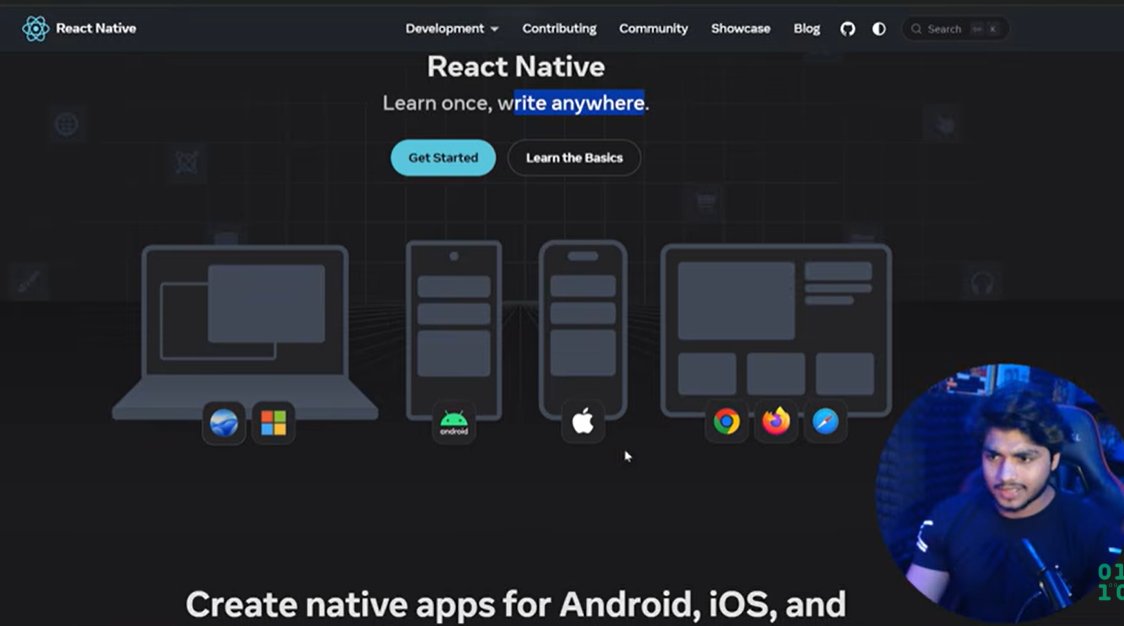
Task: Select the Chrome browser icon
Action: [726, 422]
